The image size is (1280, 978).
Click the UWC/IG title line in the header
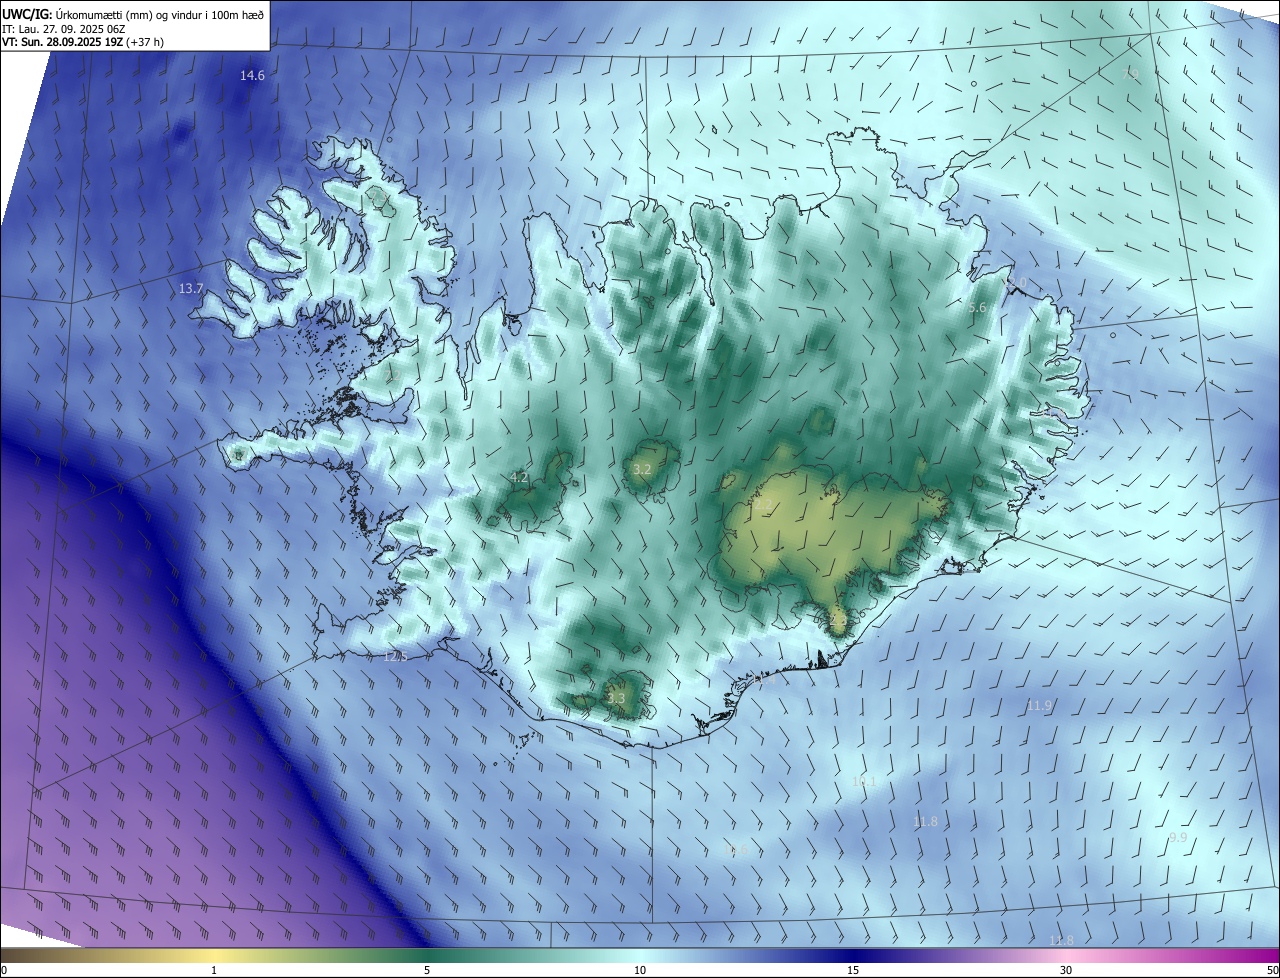click(134, 14)
